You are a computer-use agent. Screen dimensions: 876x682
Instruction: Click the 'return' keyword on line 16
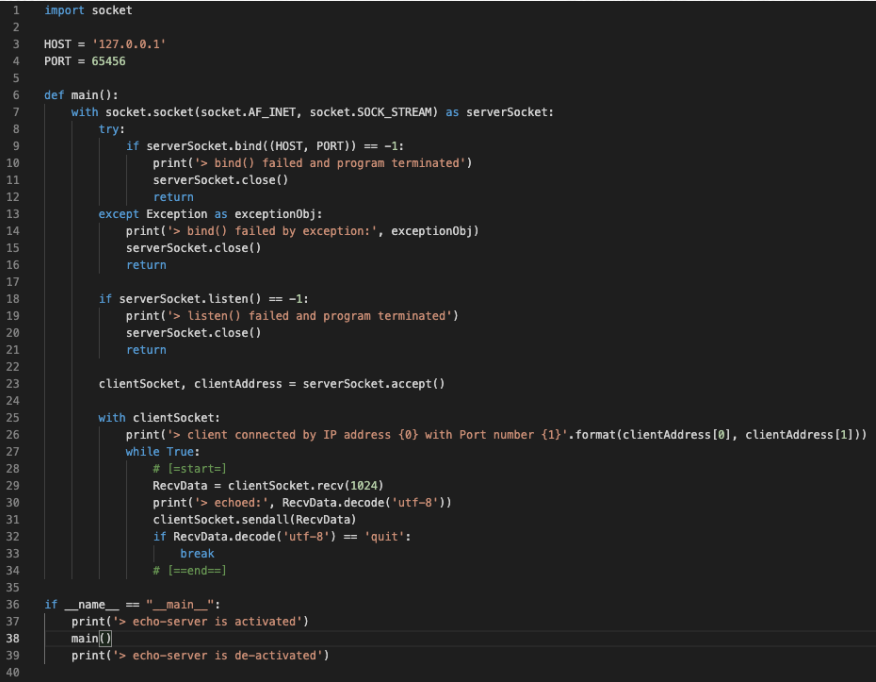pos(146,265)
